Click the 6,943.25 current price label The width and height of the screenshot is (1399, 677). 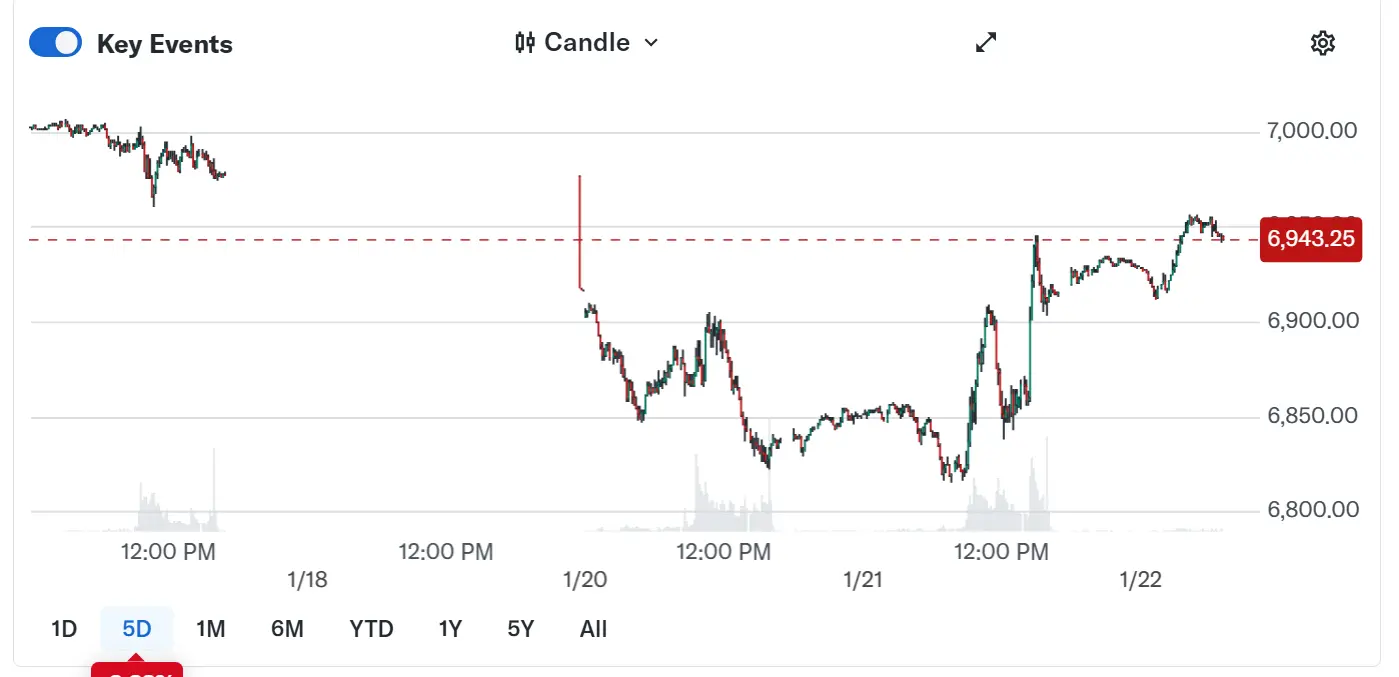[1311, 239]
